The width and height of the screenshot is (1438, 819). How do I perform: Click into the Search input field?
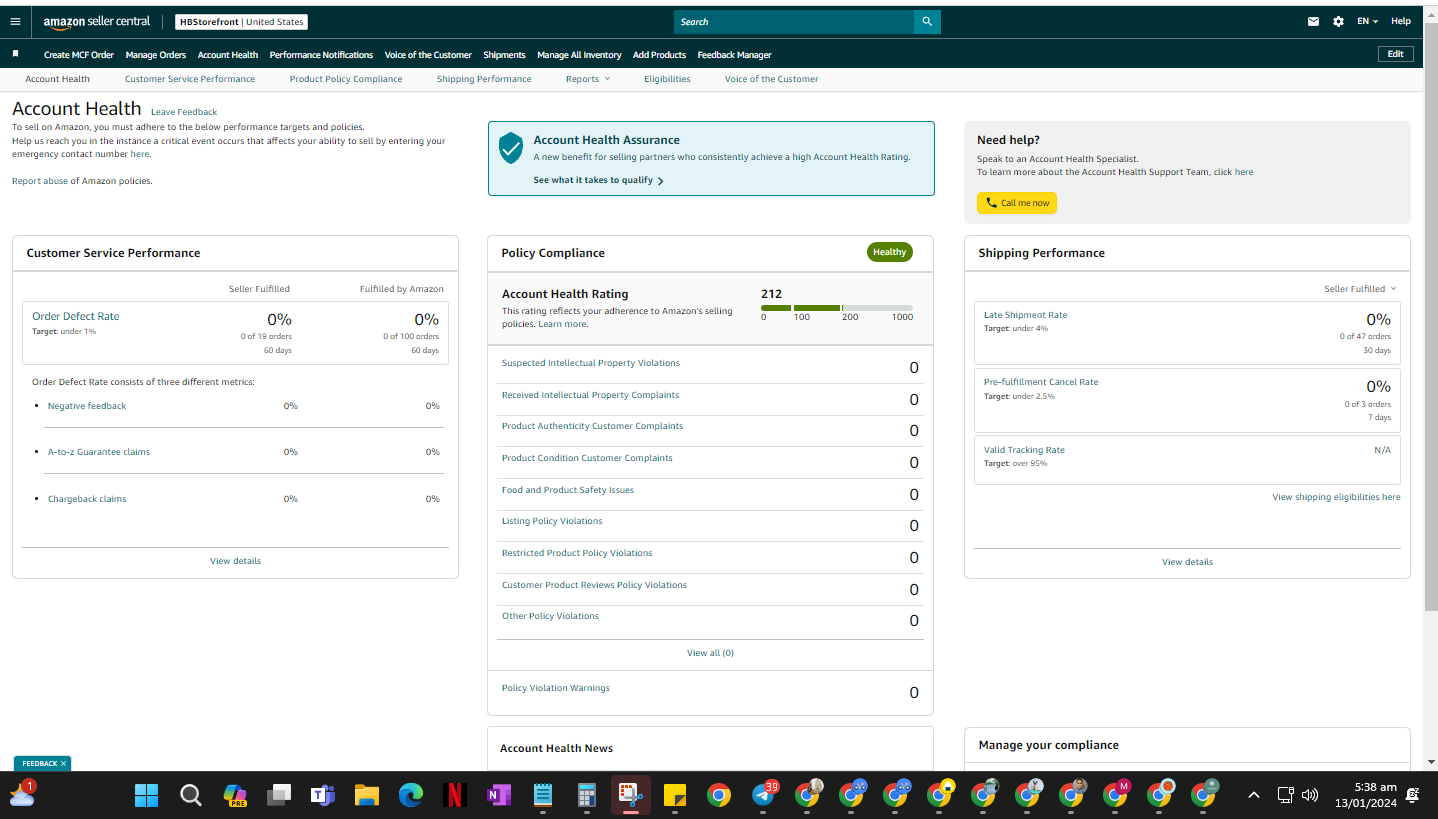click(794, 21)
